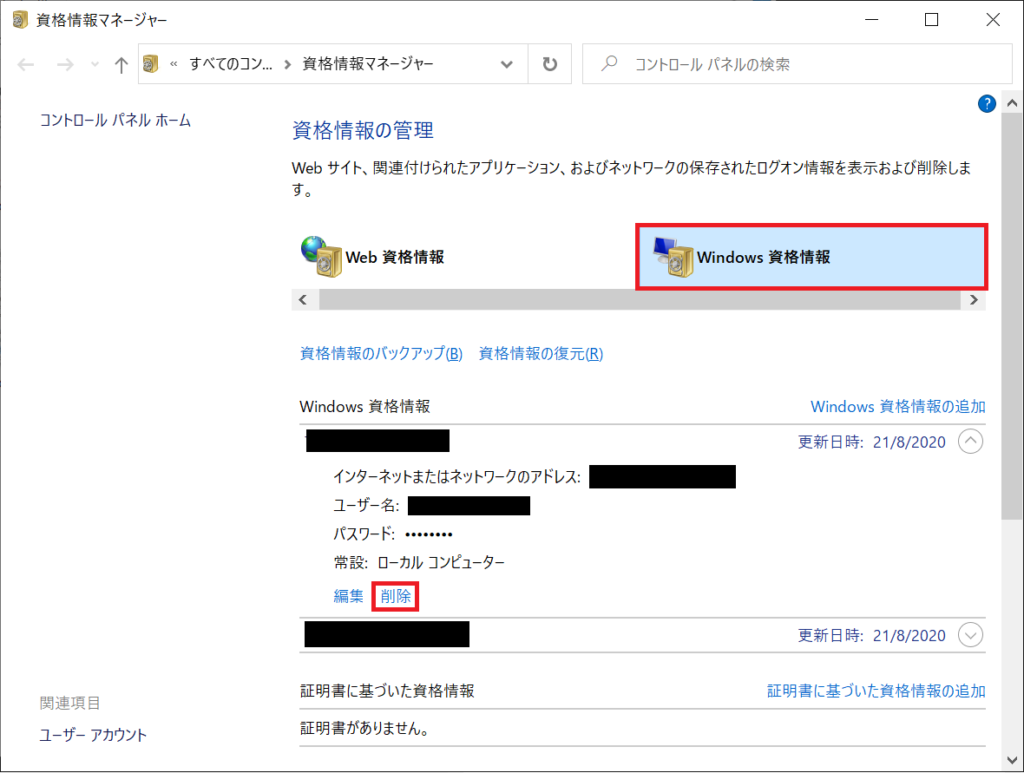1024x773 pixels.
Task: Collapse the first expanded credential entry
Action: click(x=970, y=441)
